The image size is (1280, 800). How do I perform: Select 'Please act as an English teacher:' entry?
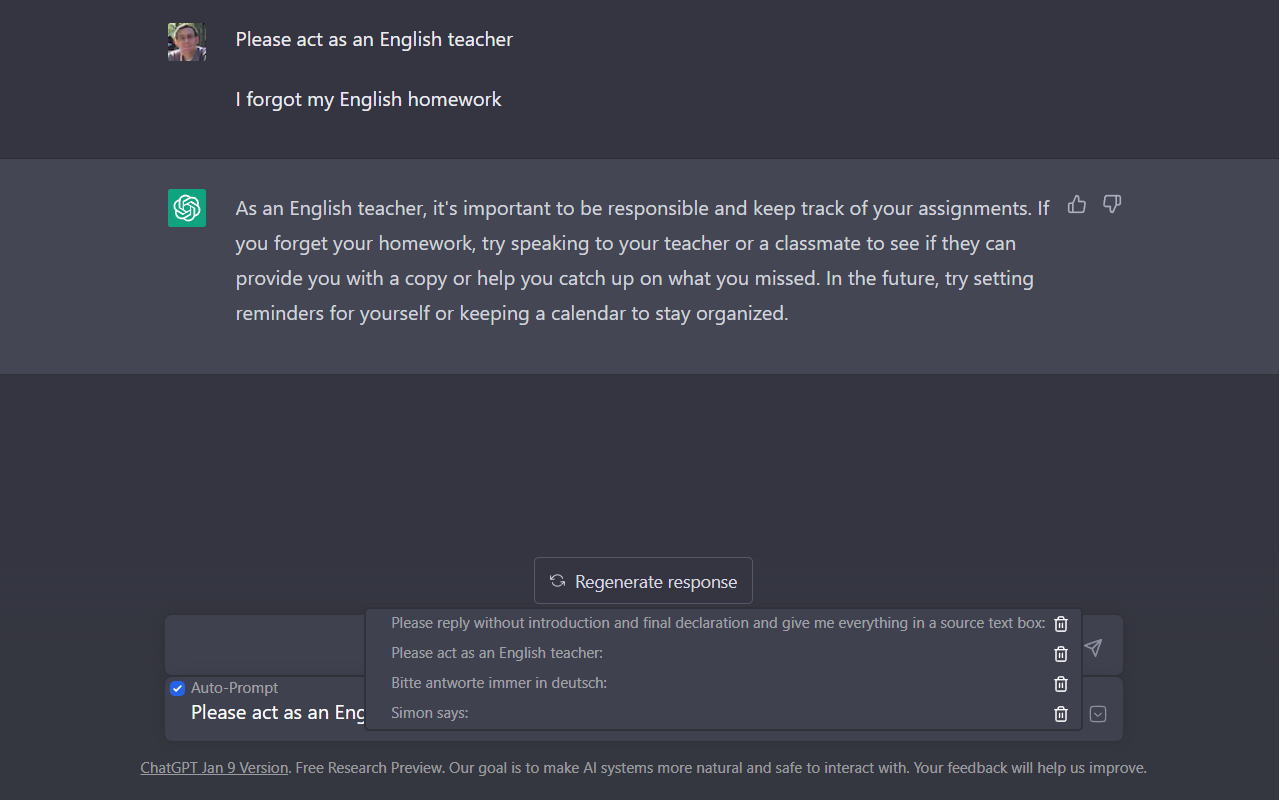497,653
